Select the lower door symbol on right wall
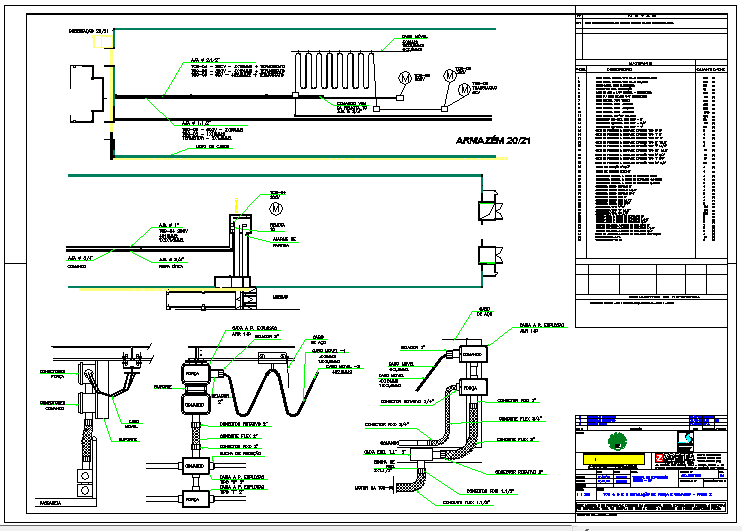This screenshot has height=531, width=742. pyautogui.click(x=489, y=260)
